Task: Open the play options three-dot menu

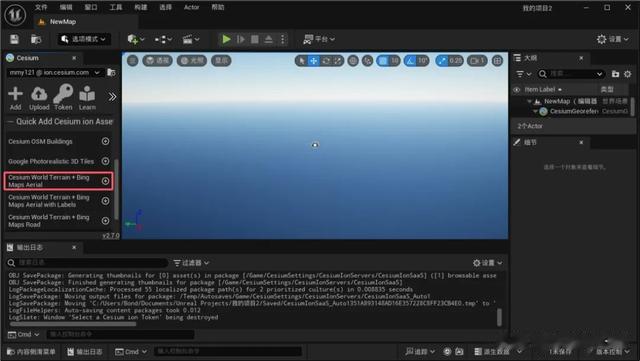Action: coord(282,39)
